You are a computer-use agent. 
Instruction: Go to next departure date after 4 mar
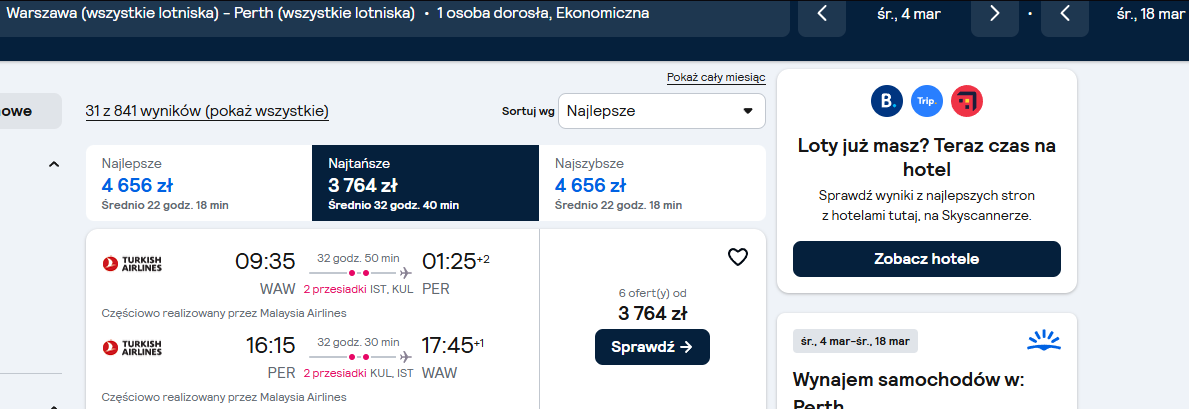pos(995,14)
